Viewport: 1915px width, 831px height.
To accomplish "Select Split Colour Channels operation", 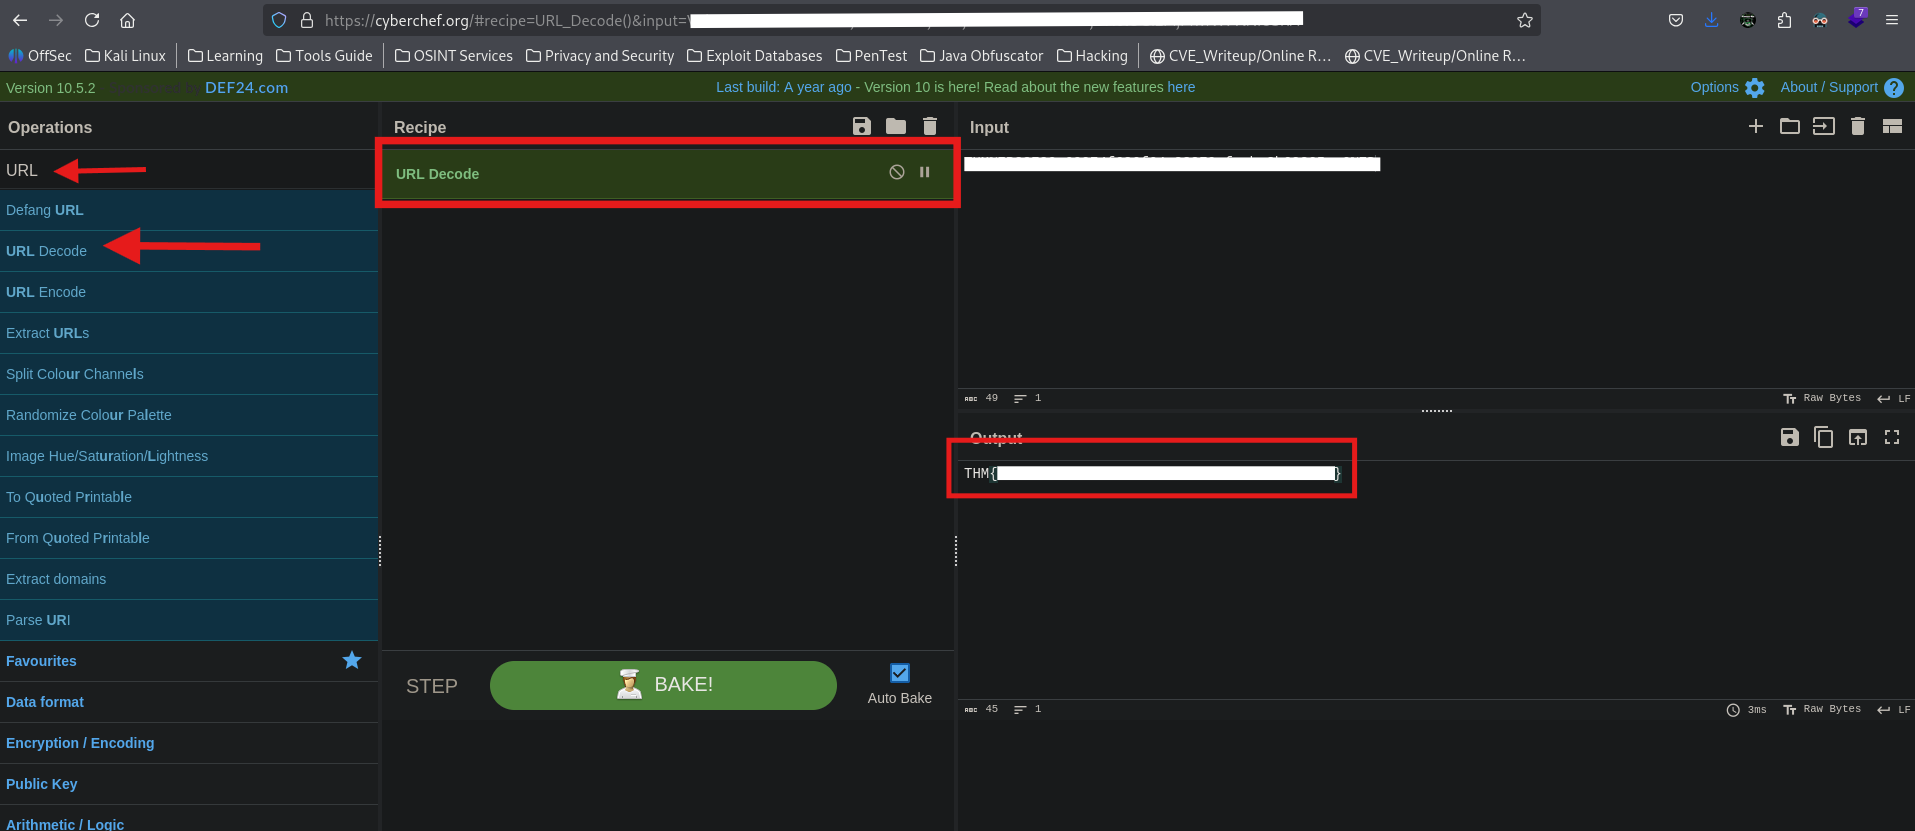I will point(189,374).
